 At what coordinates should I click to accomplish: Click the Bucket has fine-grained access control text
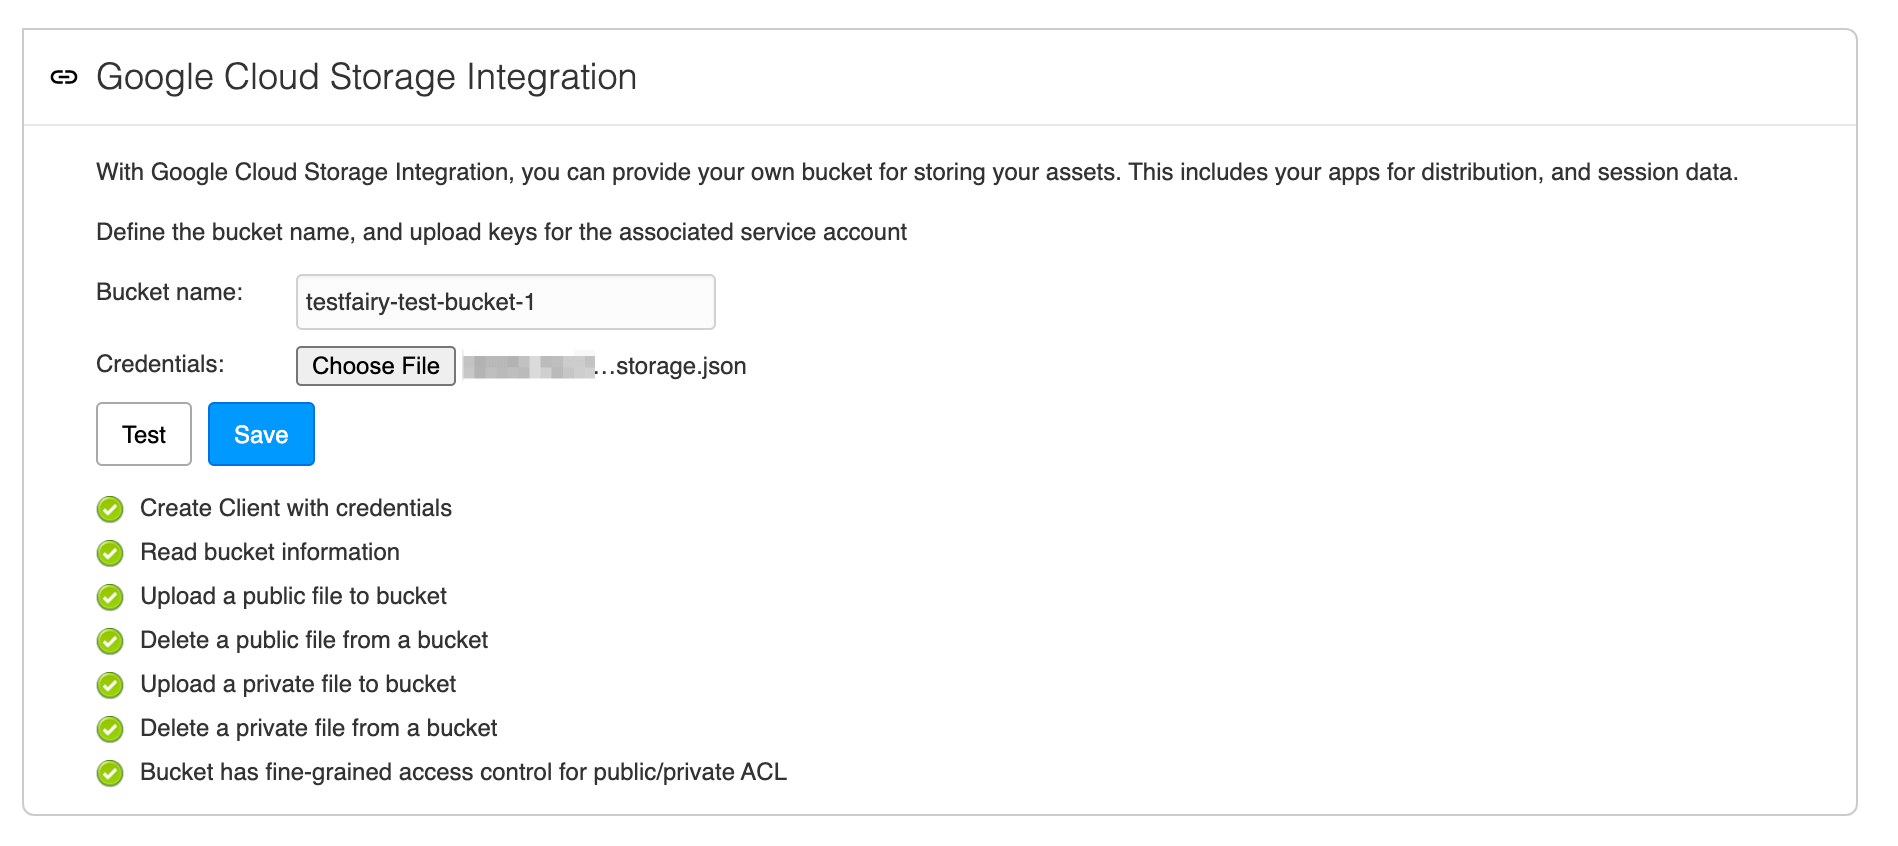point(463,772)
